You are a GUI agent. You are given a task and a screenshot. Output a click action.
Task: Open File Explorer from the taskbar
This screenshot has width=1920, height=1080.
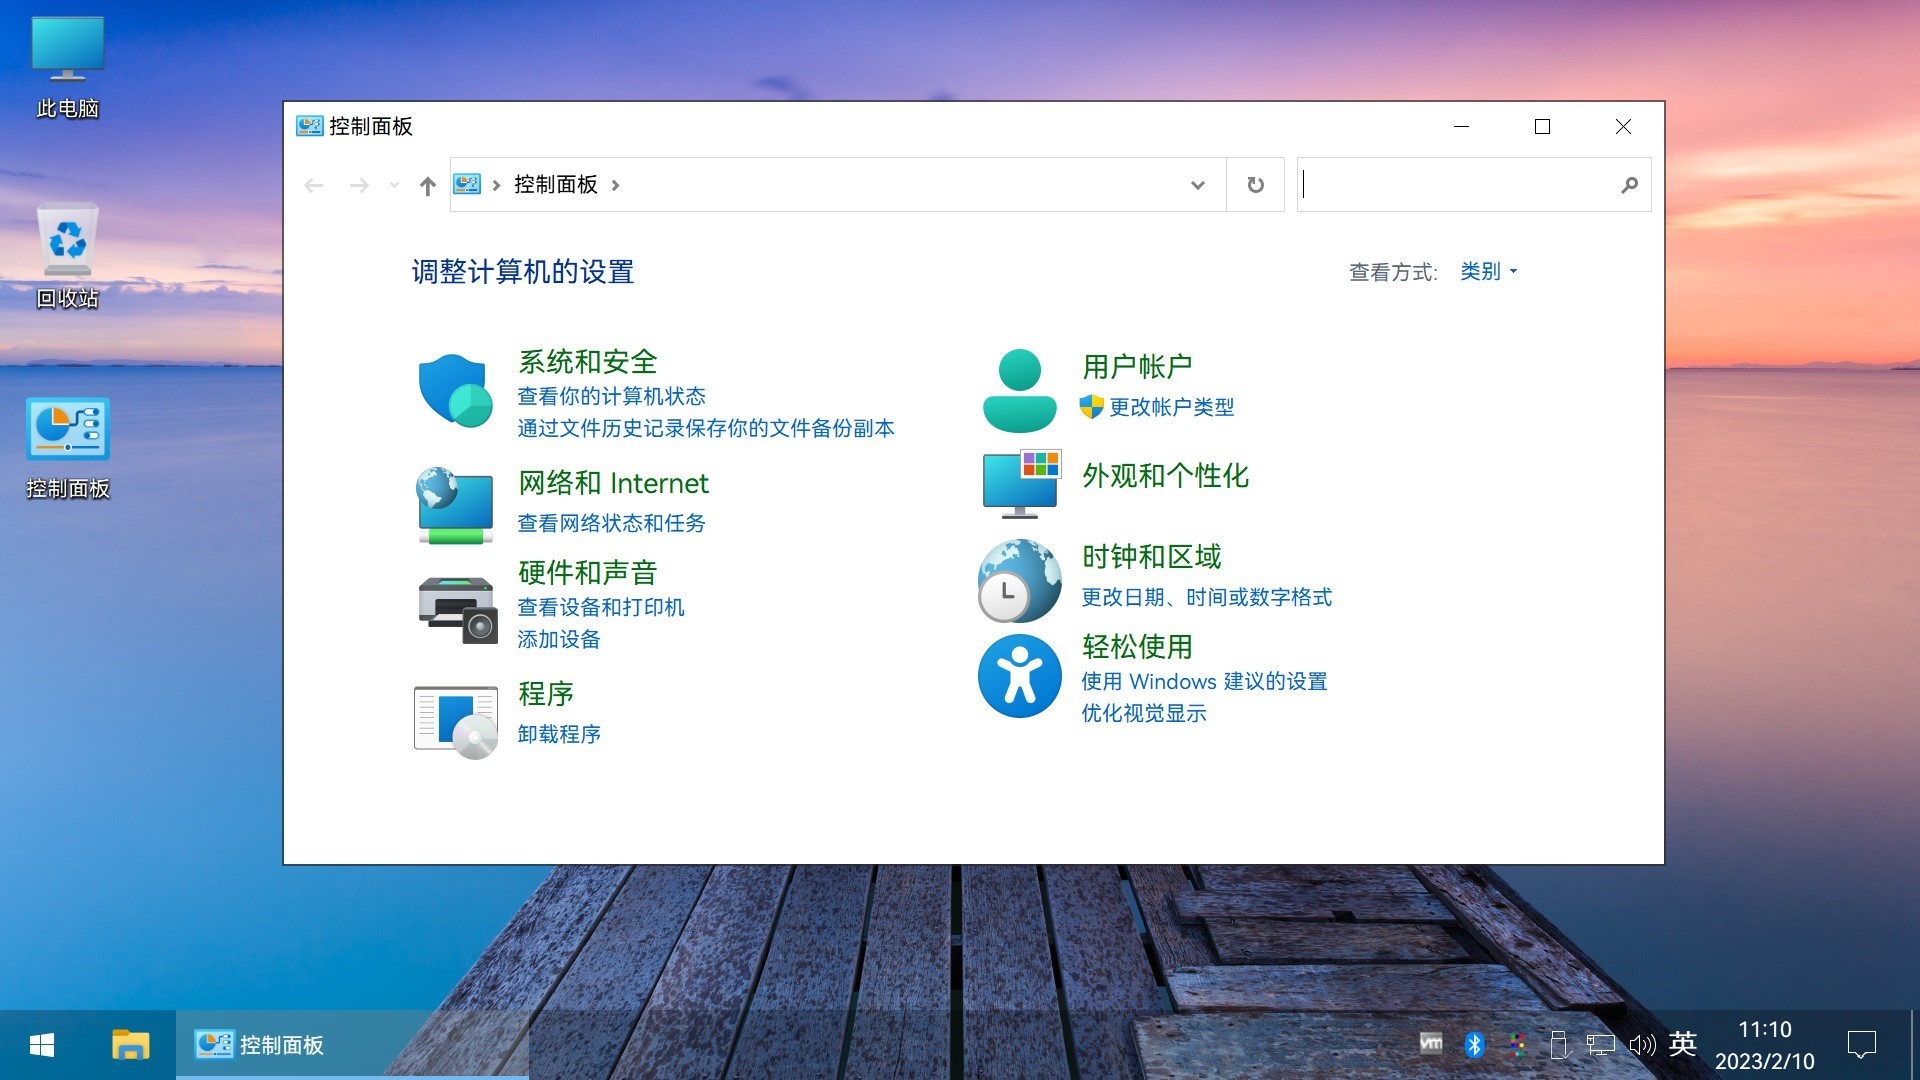coord(130,1045)
